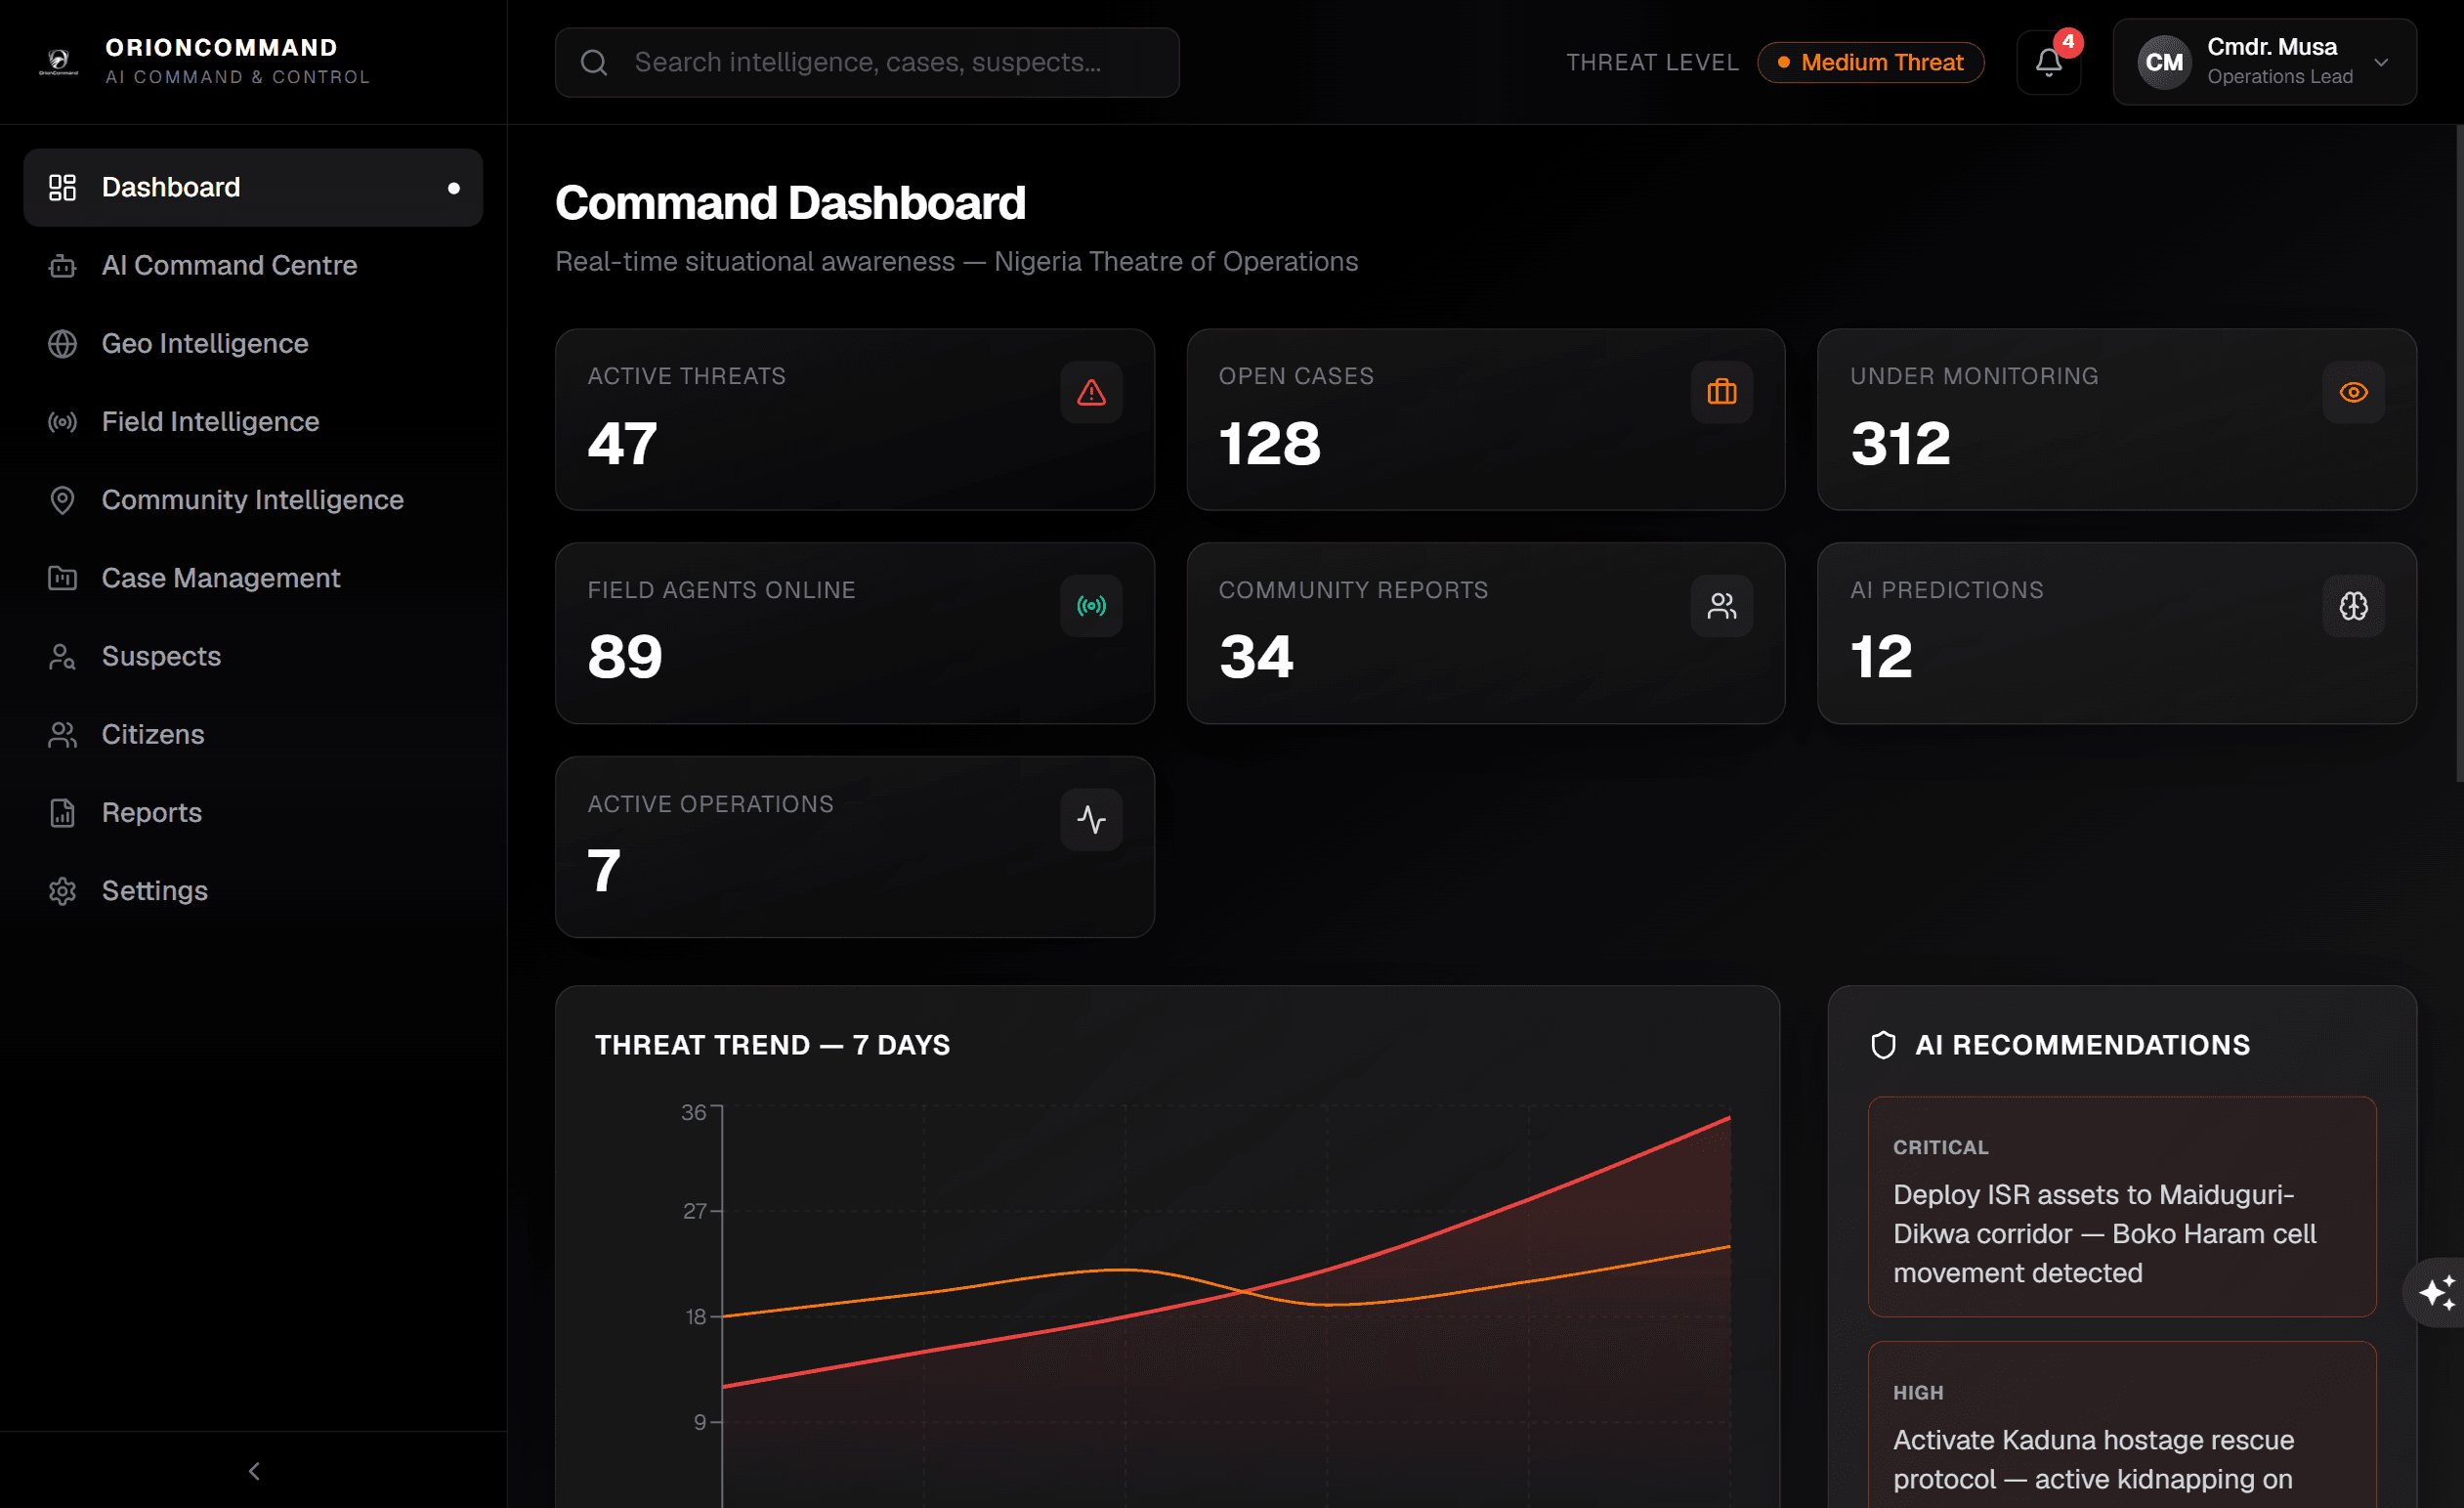Open the Open Cases 128 card
2464x1508 pixels.
click(1485, 419)
